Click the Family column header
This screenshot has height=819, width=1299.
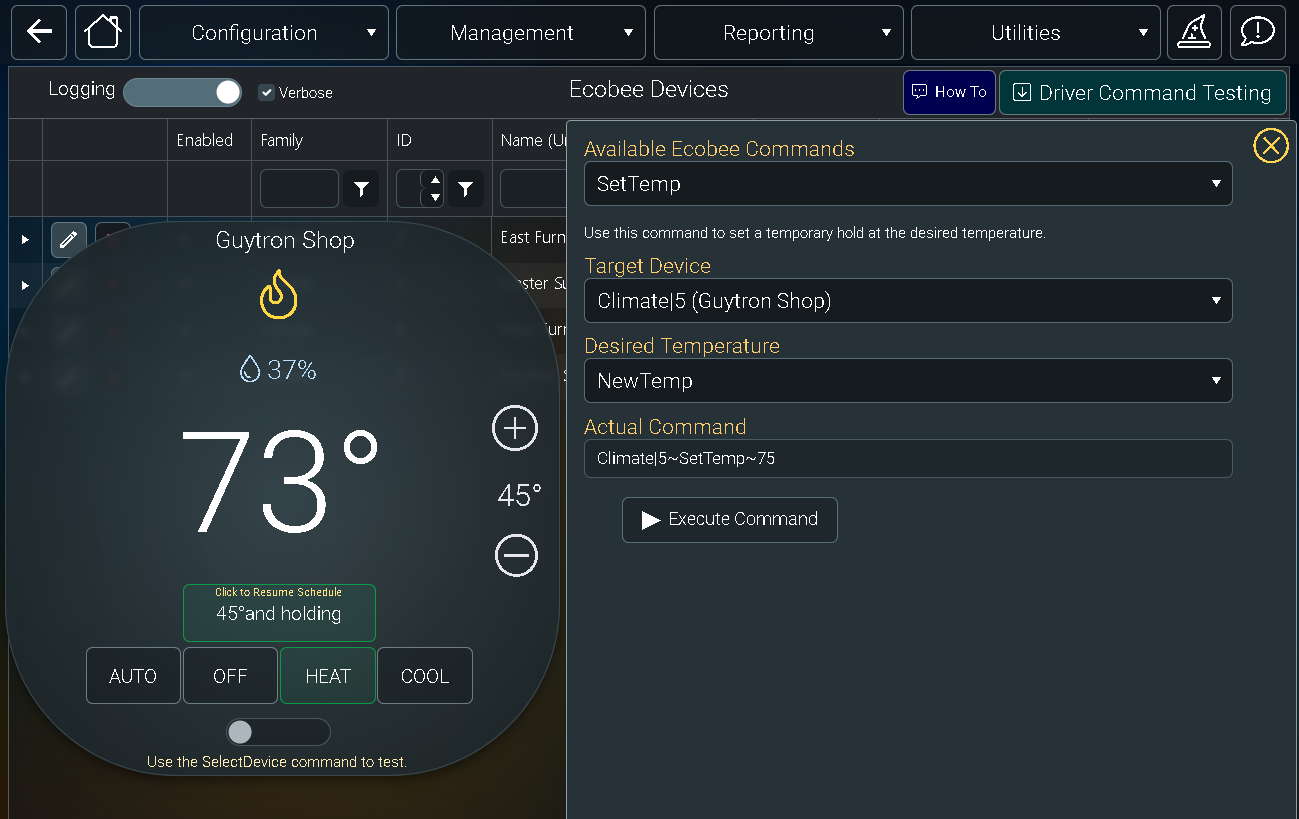(x=282, y=140)
